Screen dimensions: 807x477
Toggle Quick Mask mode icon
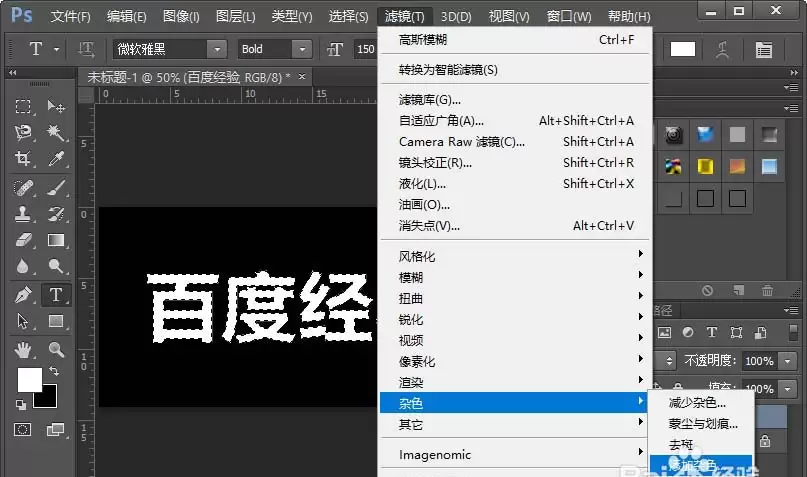point(23,429)
